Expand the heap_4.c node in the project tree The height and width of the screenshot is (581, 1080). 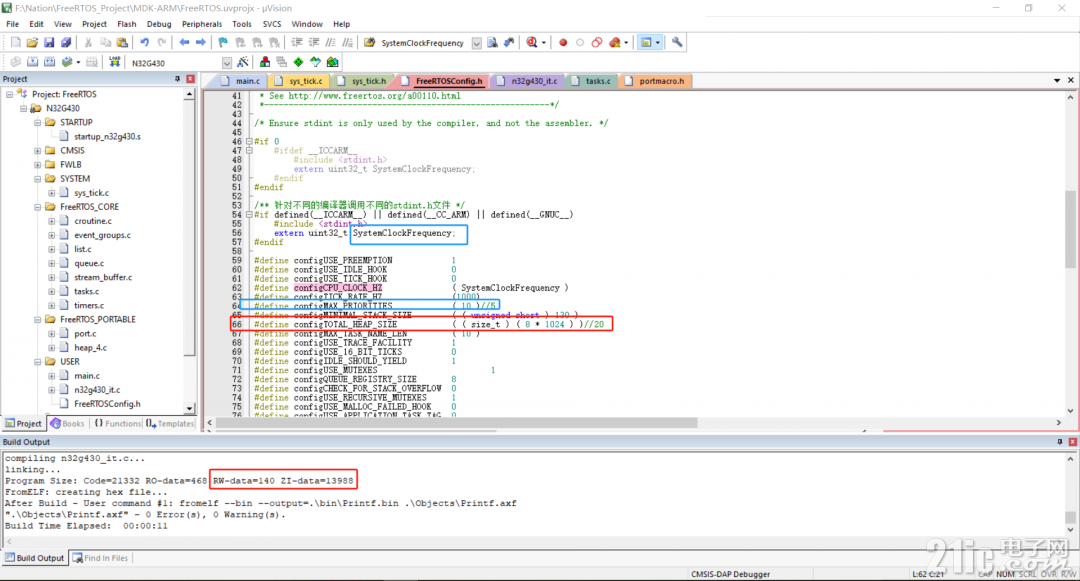[x=52, y=348]
